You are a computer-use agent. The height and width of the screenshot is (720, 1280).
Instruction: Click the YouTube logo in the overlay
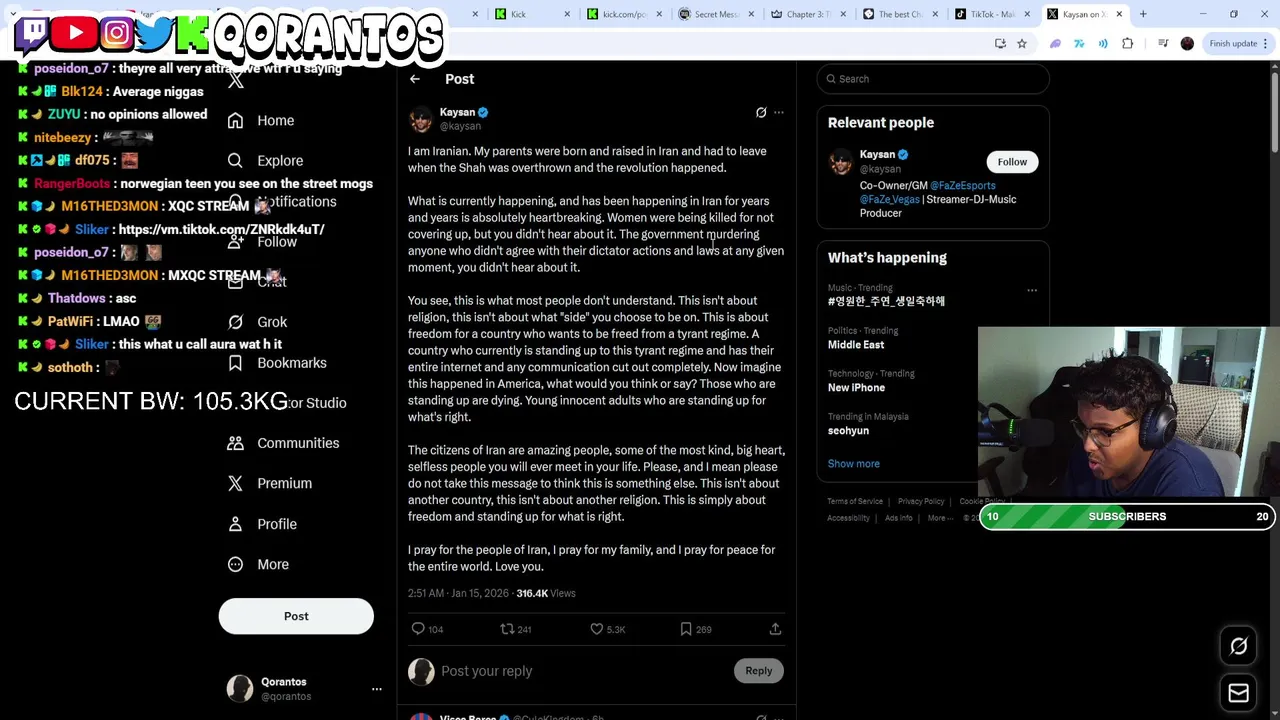click(76, 33)
